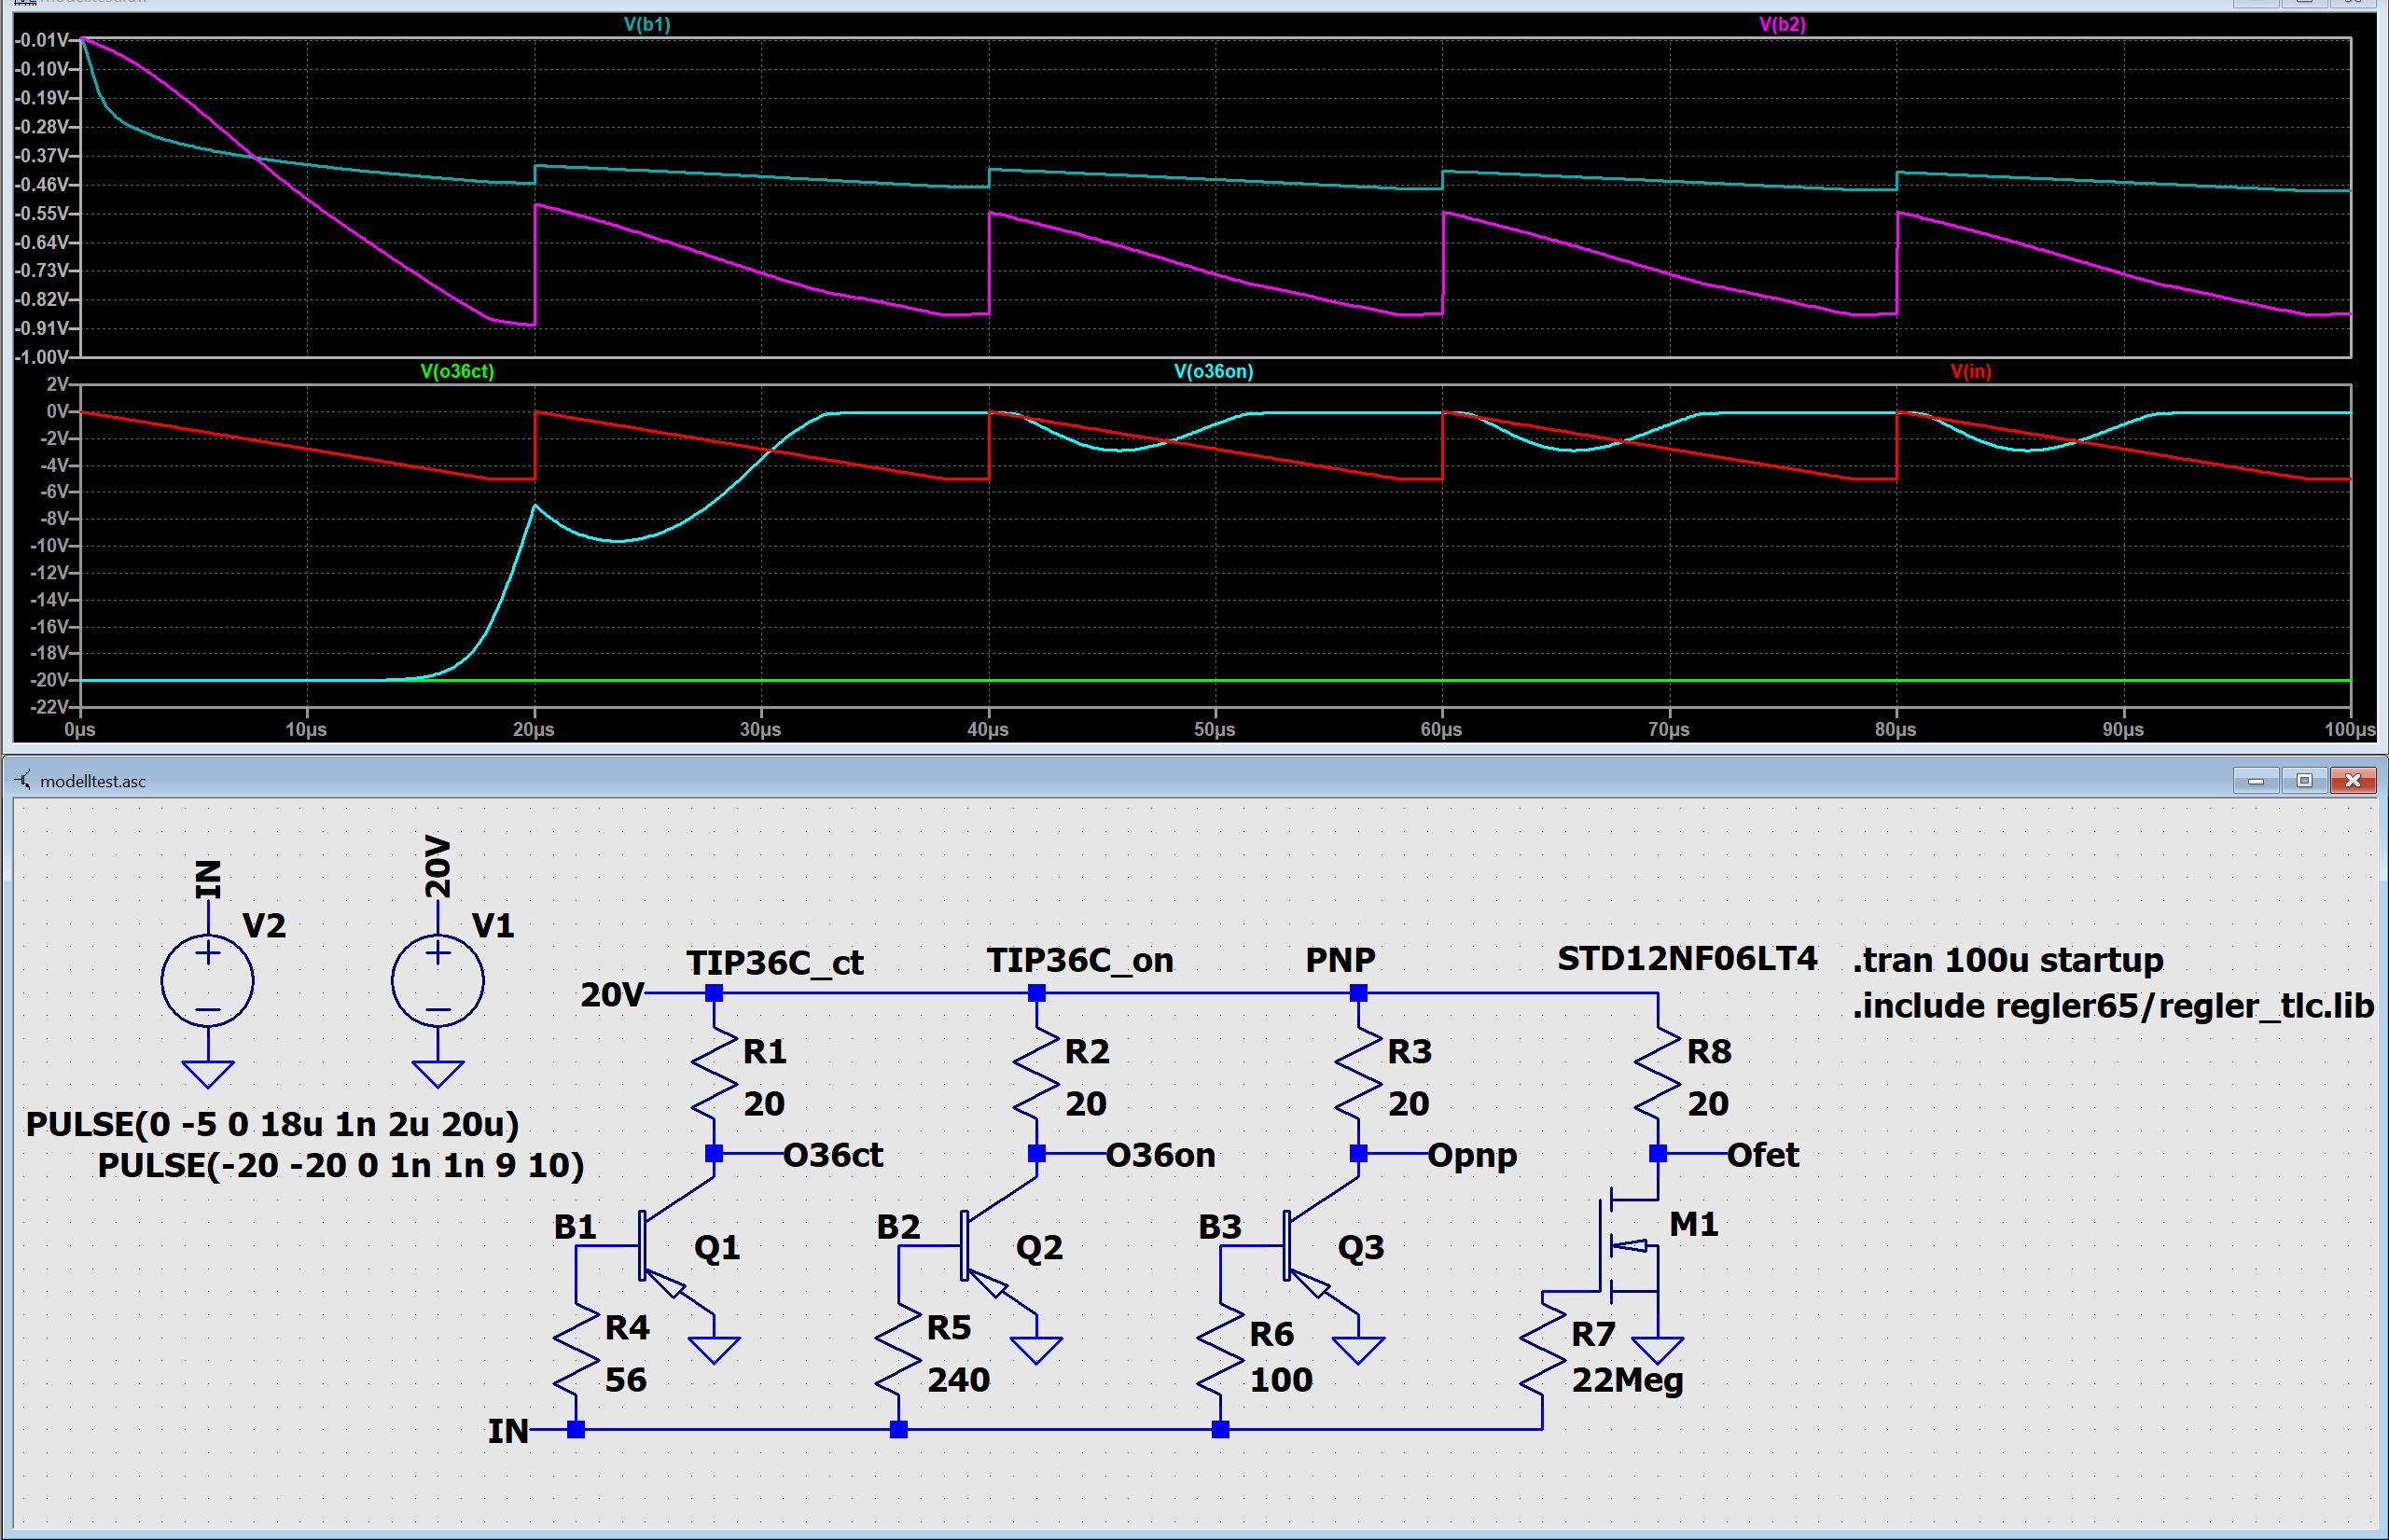Click the V(o36ct) trace label
The width and height of the screenshot is (2389, 1540).
tap(457, 371)
